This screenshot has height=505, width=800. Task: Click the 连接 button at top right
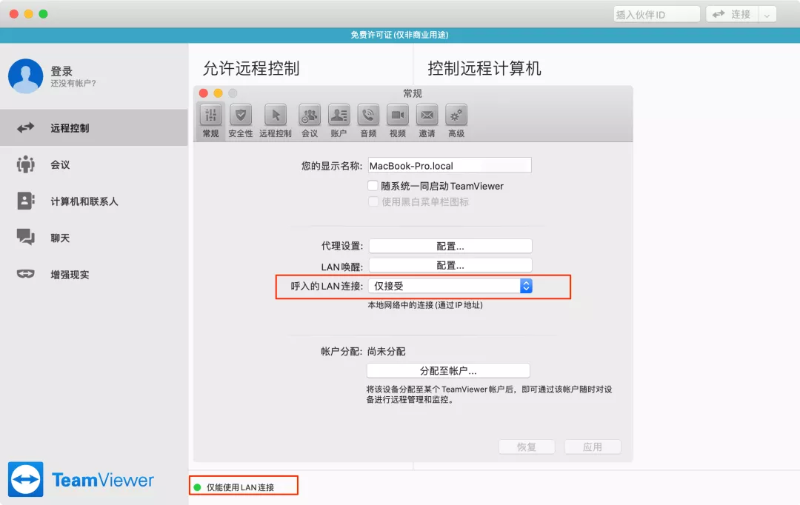pos(733,15)
